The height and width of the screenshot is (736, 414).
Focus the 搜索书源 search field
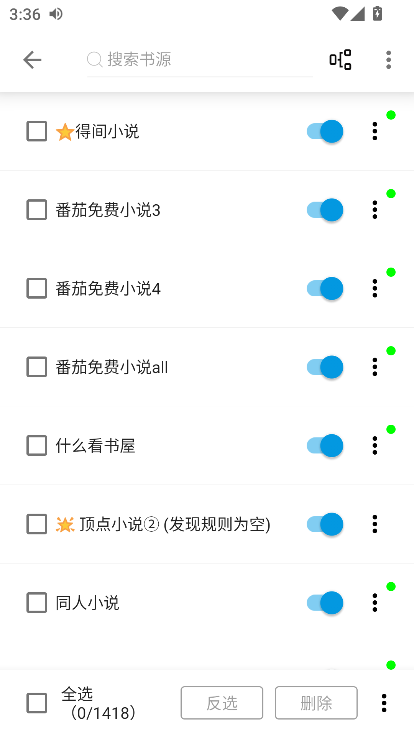click(200, 60)
